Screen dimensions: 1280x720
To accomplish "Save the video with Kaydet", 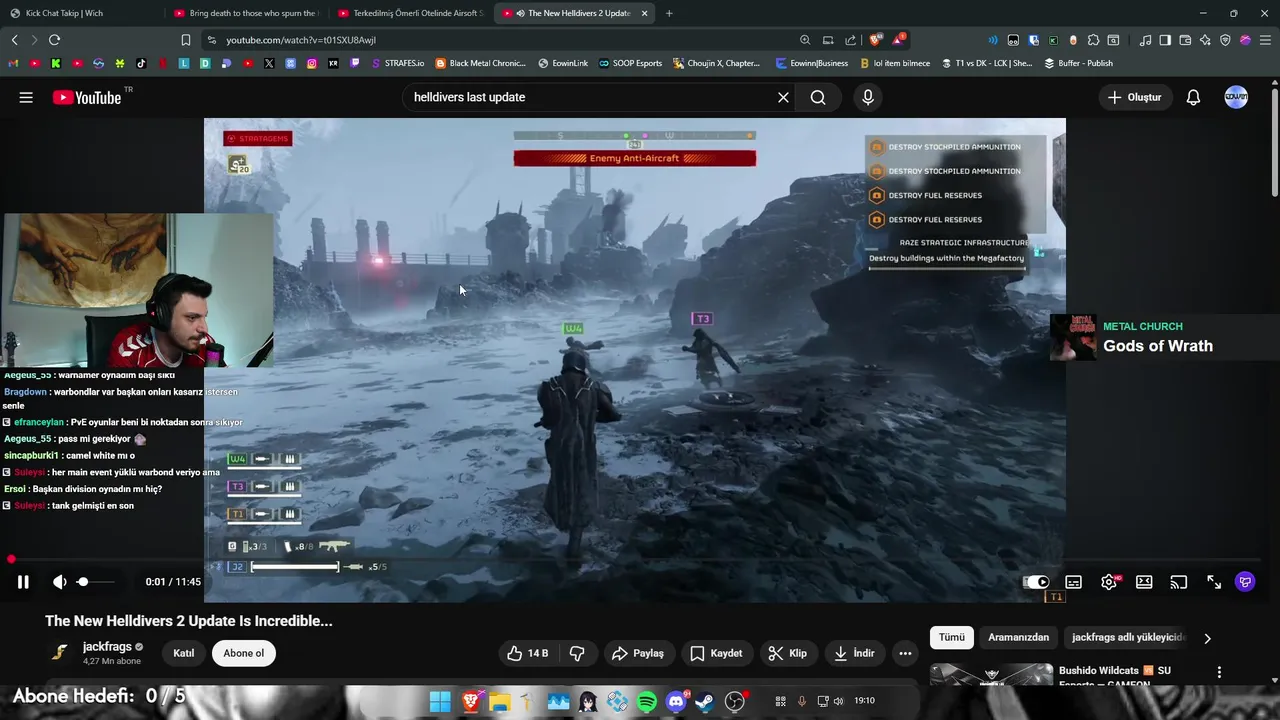I will (716, 653).
